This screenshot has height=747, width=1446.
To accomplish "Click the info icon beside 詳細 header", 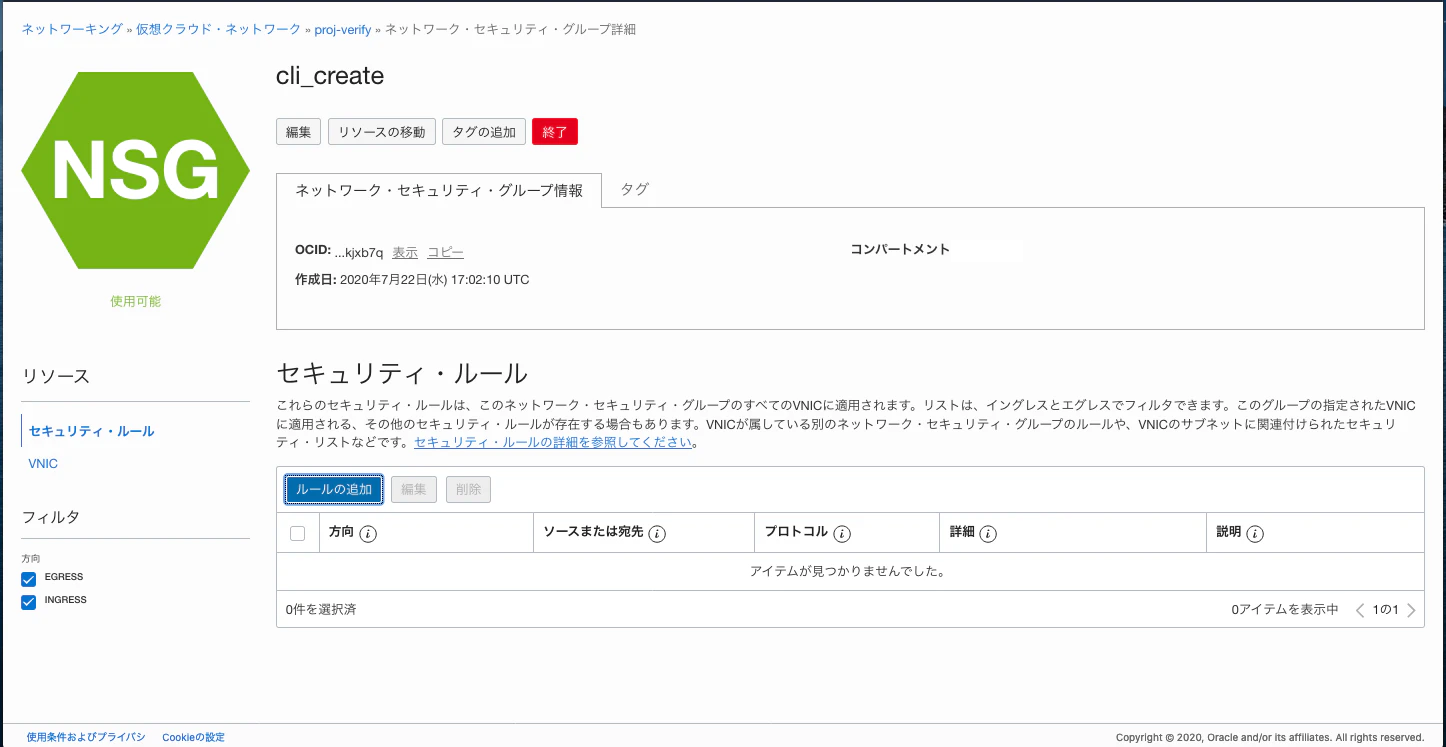I will pos(988,534).
